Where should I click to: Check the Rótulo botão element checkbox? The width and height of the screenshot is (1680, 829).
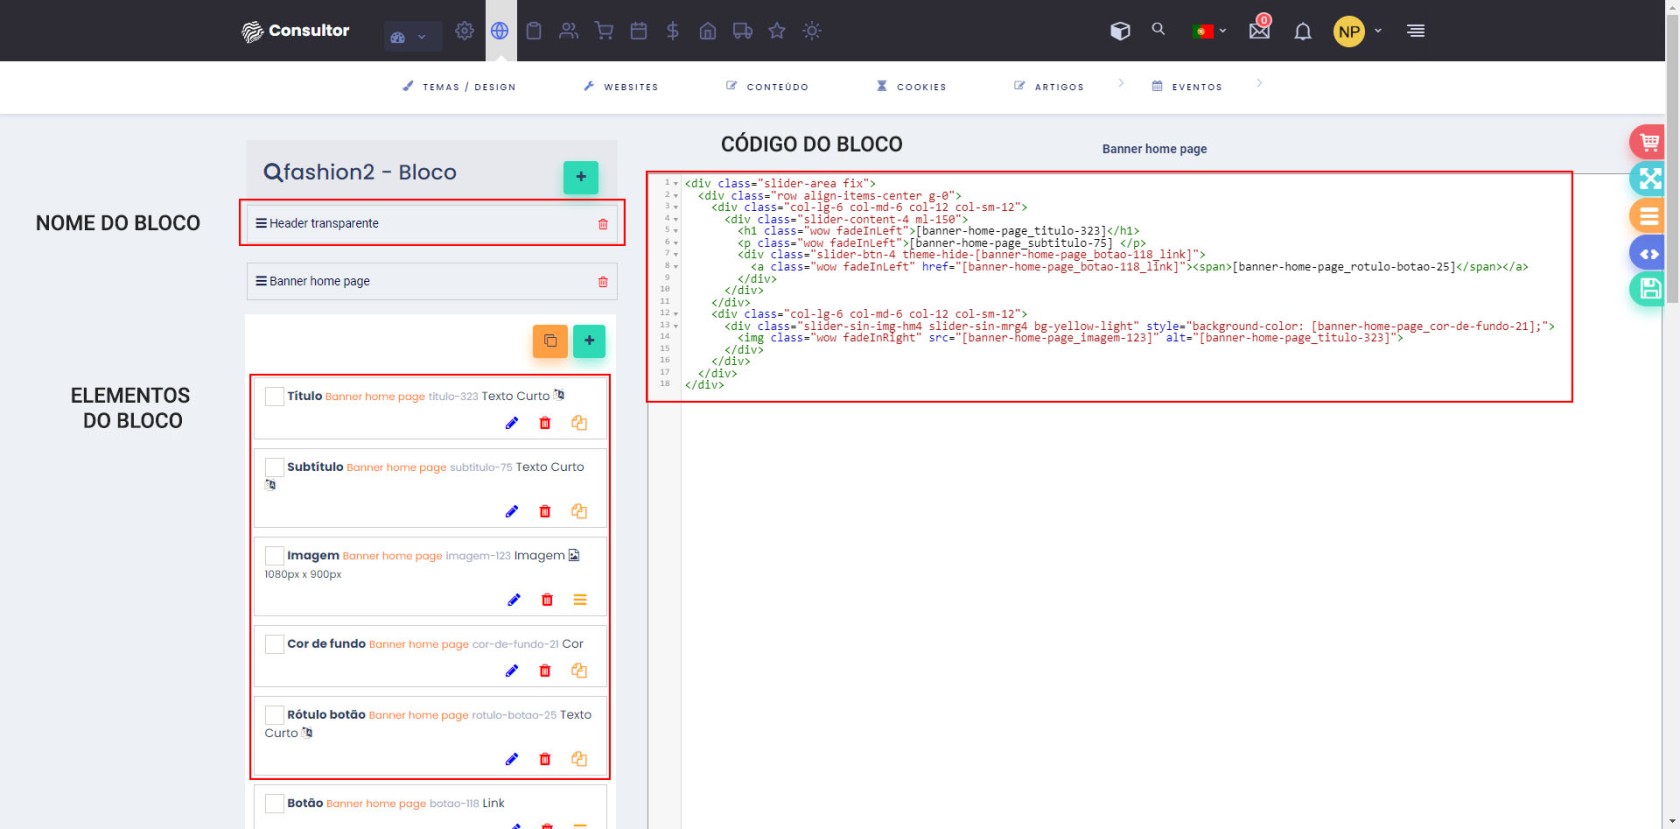click(274, 715)
